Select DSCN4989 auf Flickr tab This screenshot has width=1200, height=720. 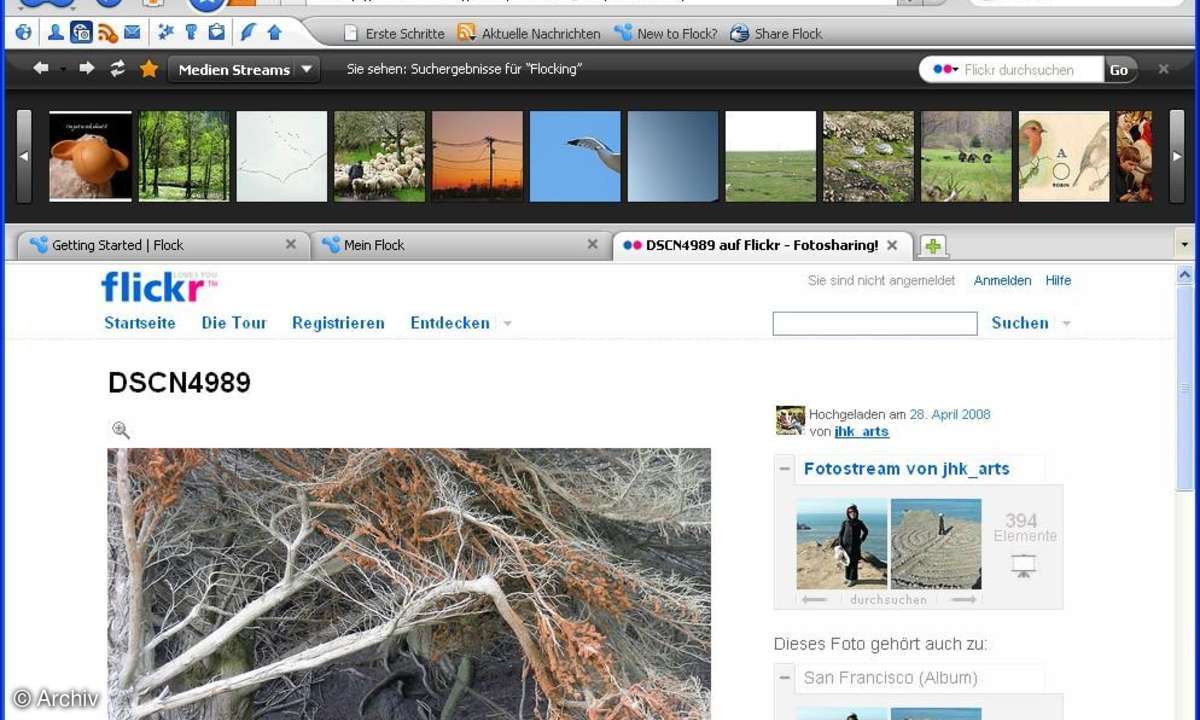pos(761,245)
